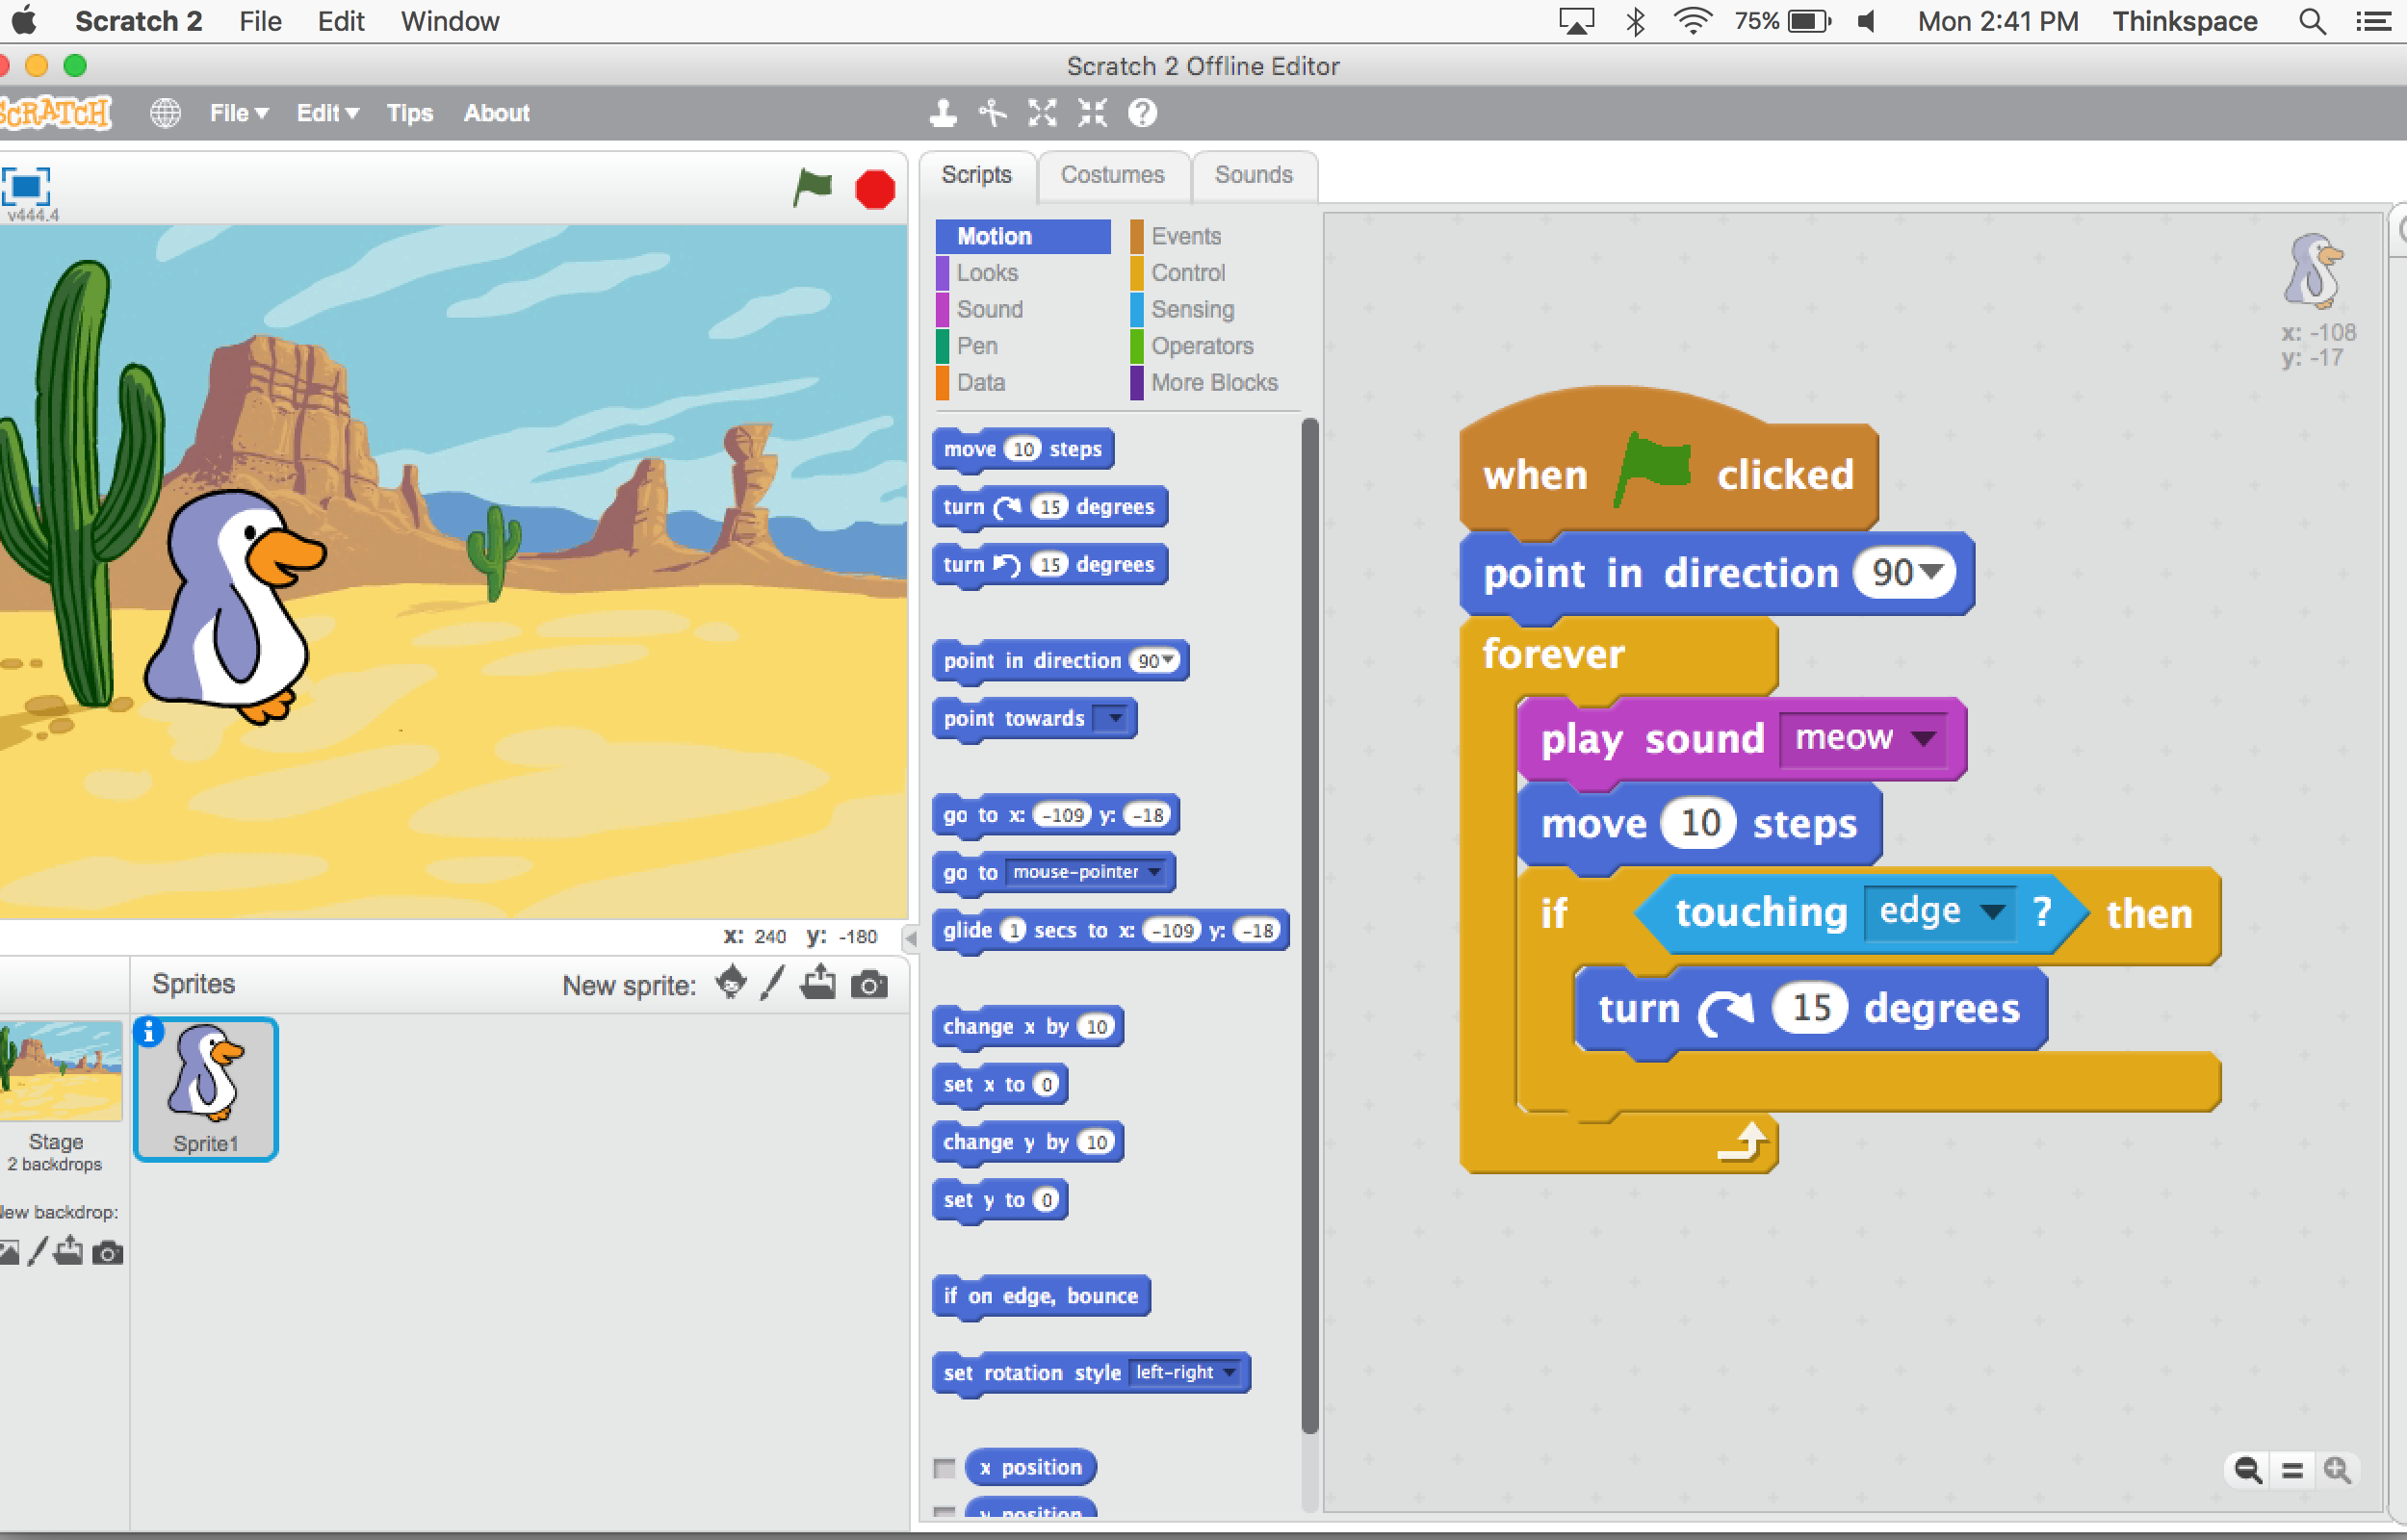
Task: Click the camera new sprite icon
Action: [873, 984]
